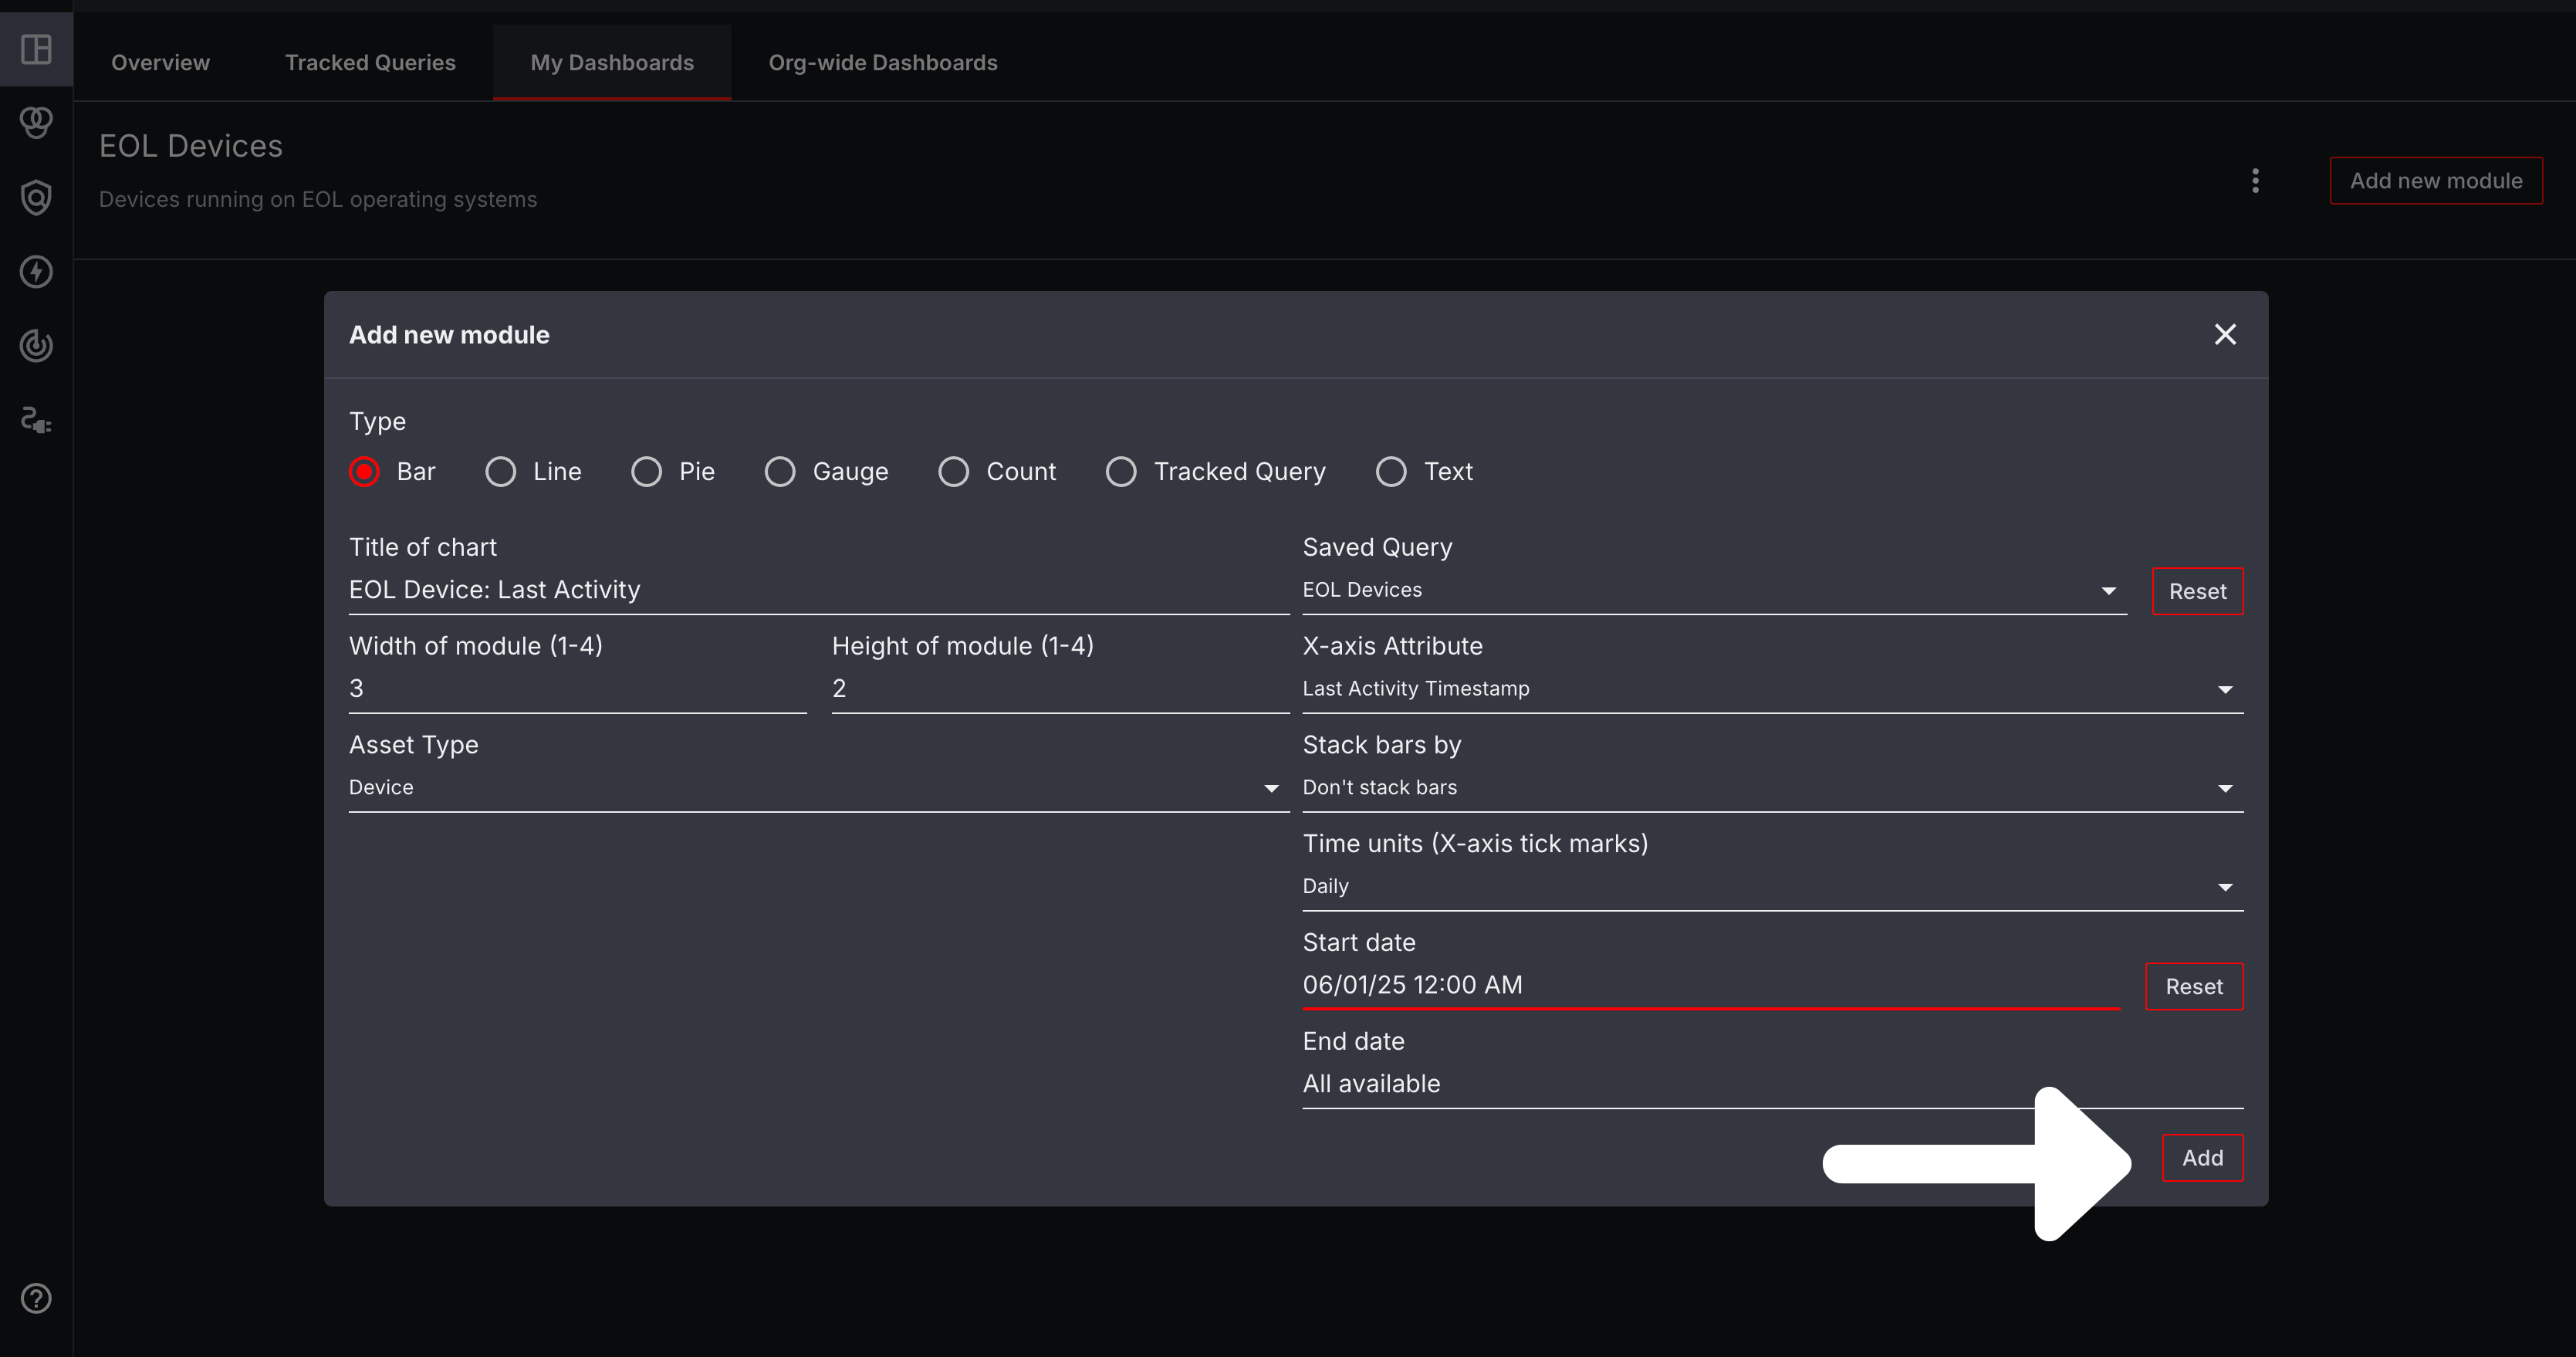Click the brain-shaped sidebar icon

pyautogui.click(x=36, y=122)
